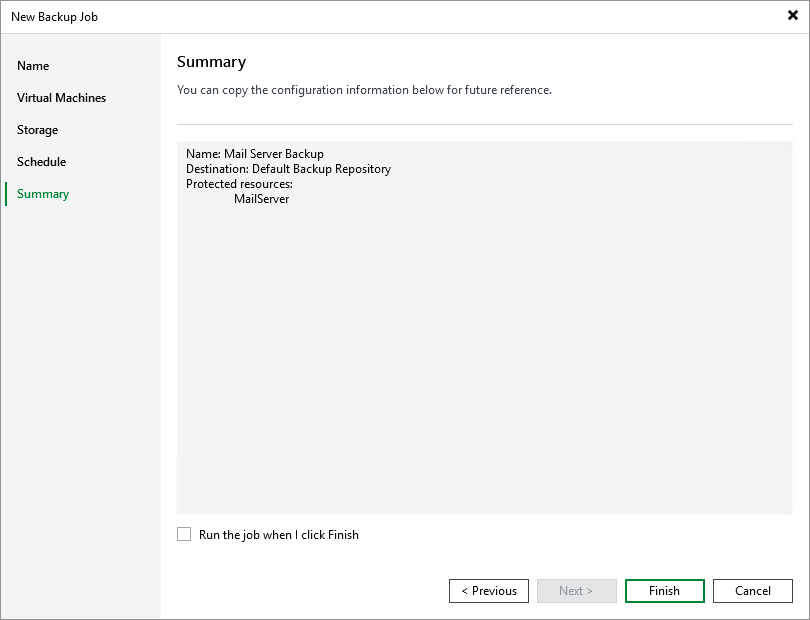The width and height of the screenshot is (810, 620).
Task: Click the Destination: Default Backup Repository line
Action: pyautogui.click(x=288, y=169)
